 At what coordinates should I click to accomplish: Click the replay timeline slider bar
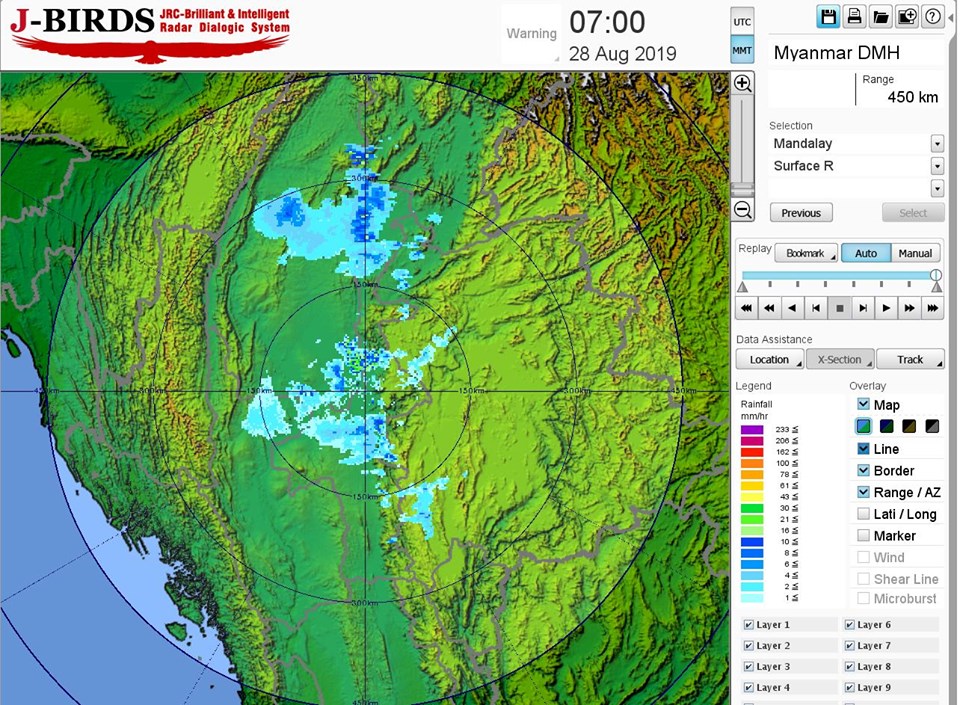point(838,275)
